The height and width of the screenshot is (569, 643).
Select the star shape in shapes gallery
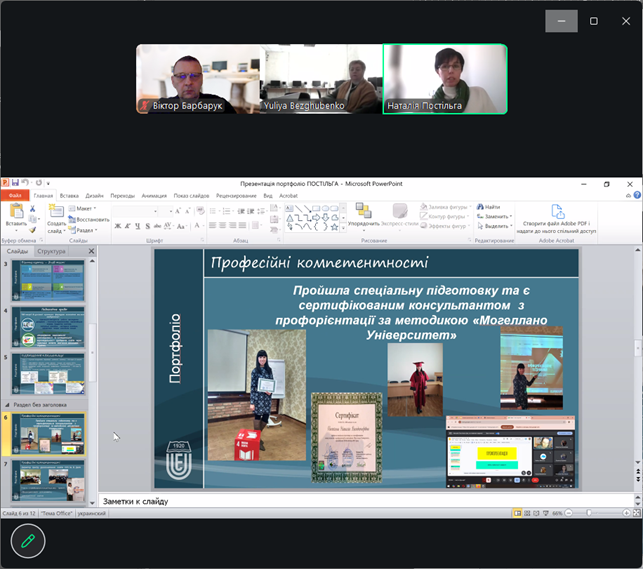pos(335,227)
